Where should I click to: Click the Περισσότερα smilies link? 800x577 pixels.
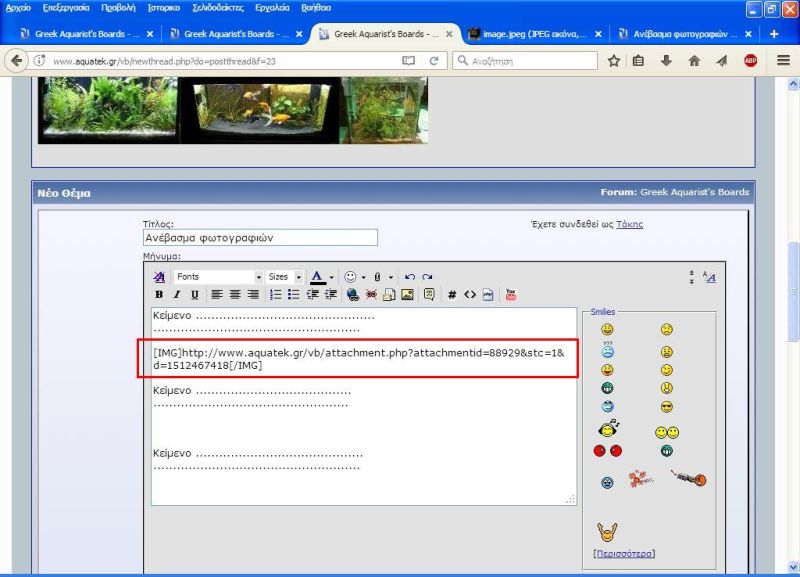pyautogui.click(x=624, y=553)
